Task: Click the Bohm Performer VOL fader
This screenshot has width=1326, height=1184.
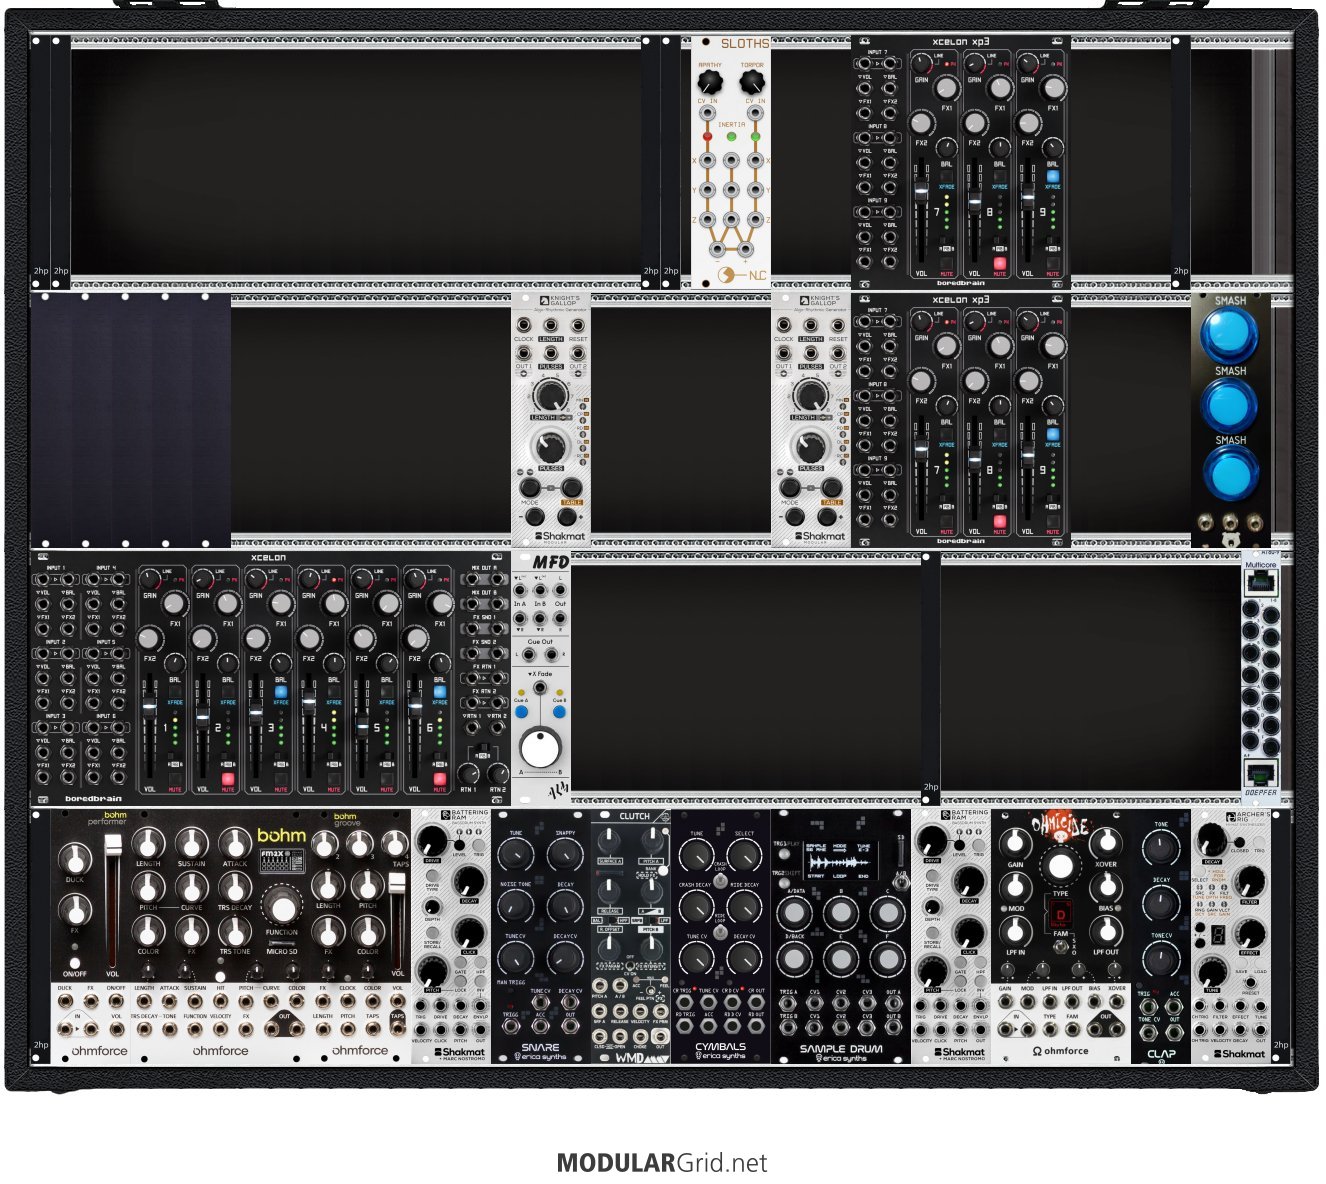Action: [x=112, y=847]
